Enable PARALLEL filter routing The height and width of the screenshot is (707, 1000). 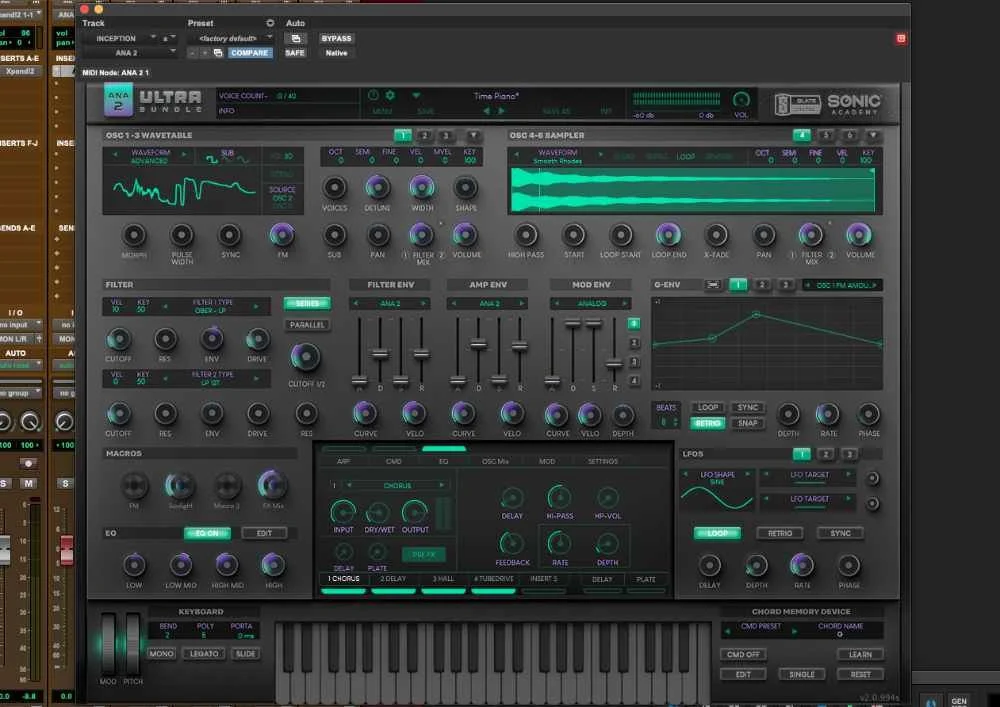coord(307,325)
